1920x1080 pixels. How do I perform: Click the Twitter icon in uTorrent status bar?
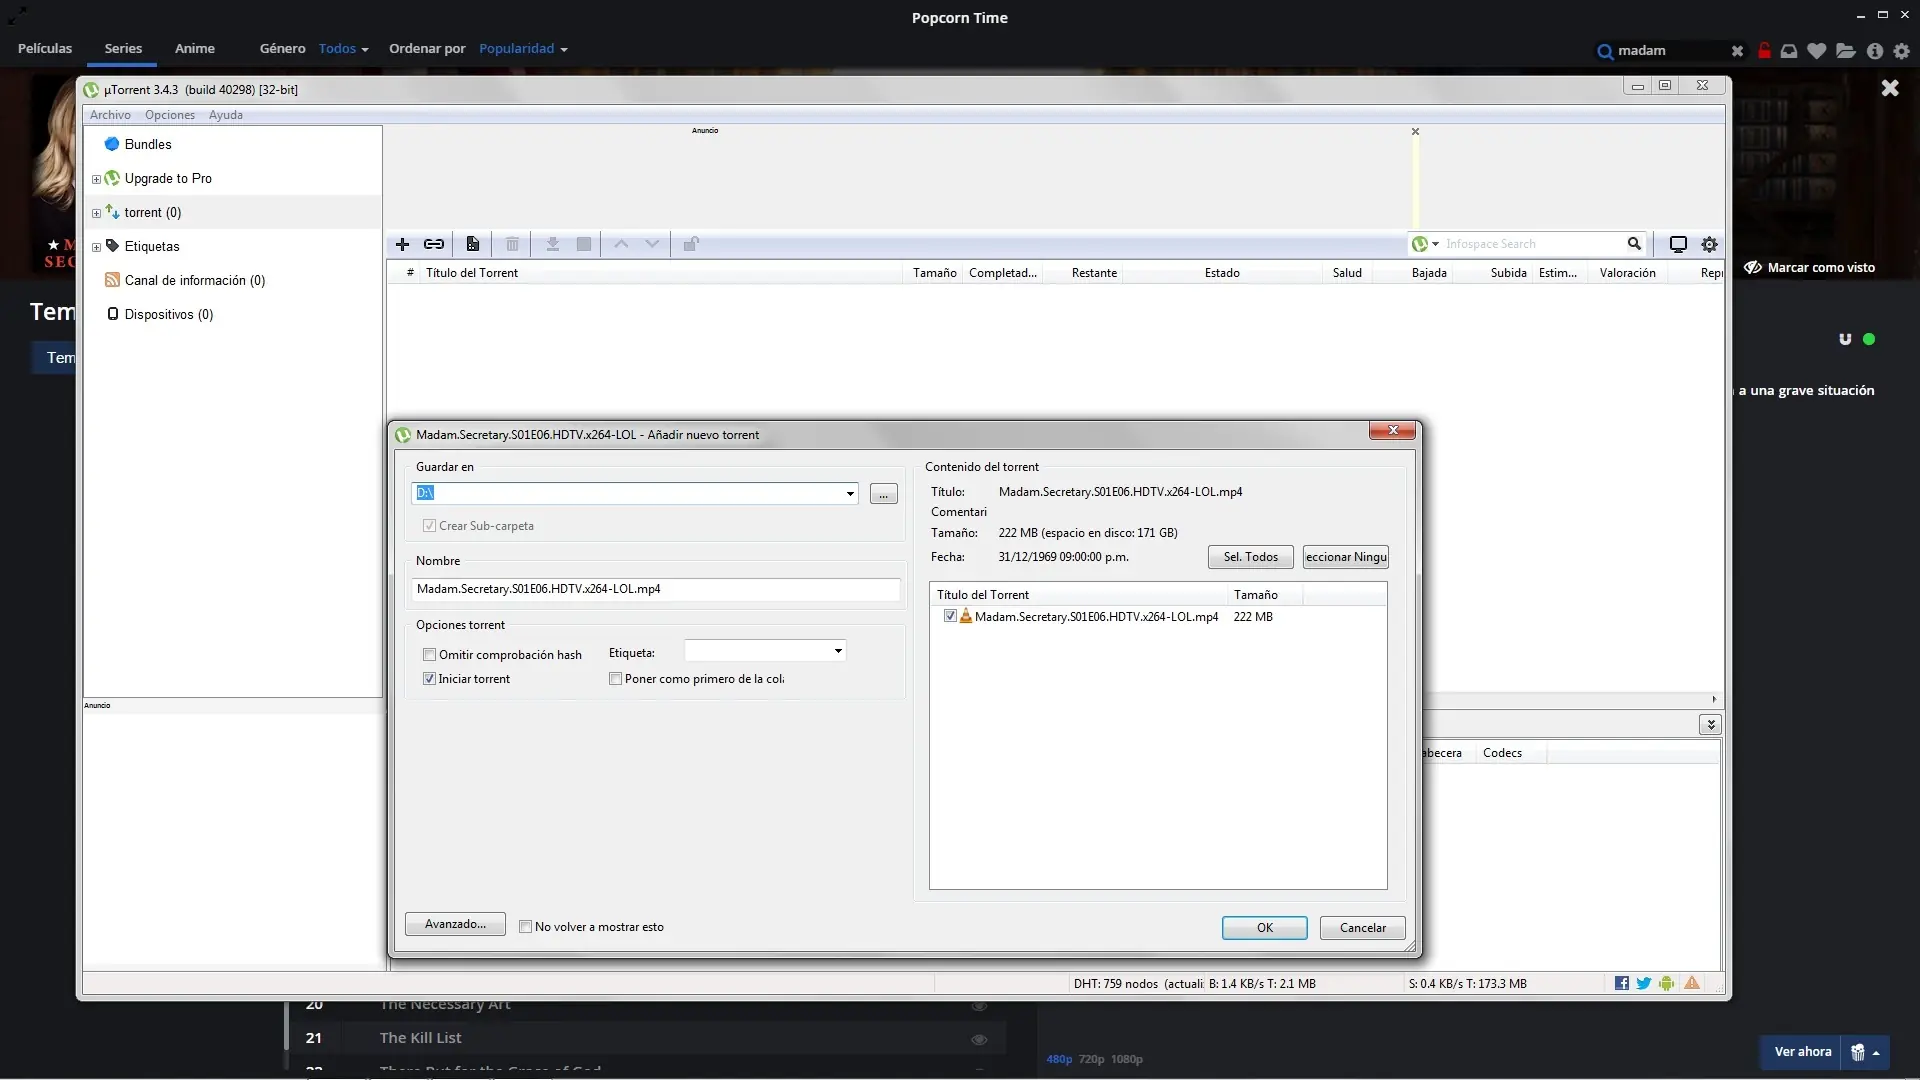1643,983
